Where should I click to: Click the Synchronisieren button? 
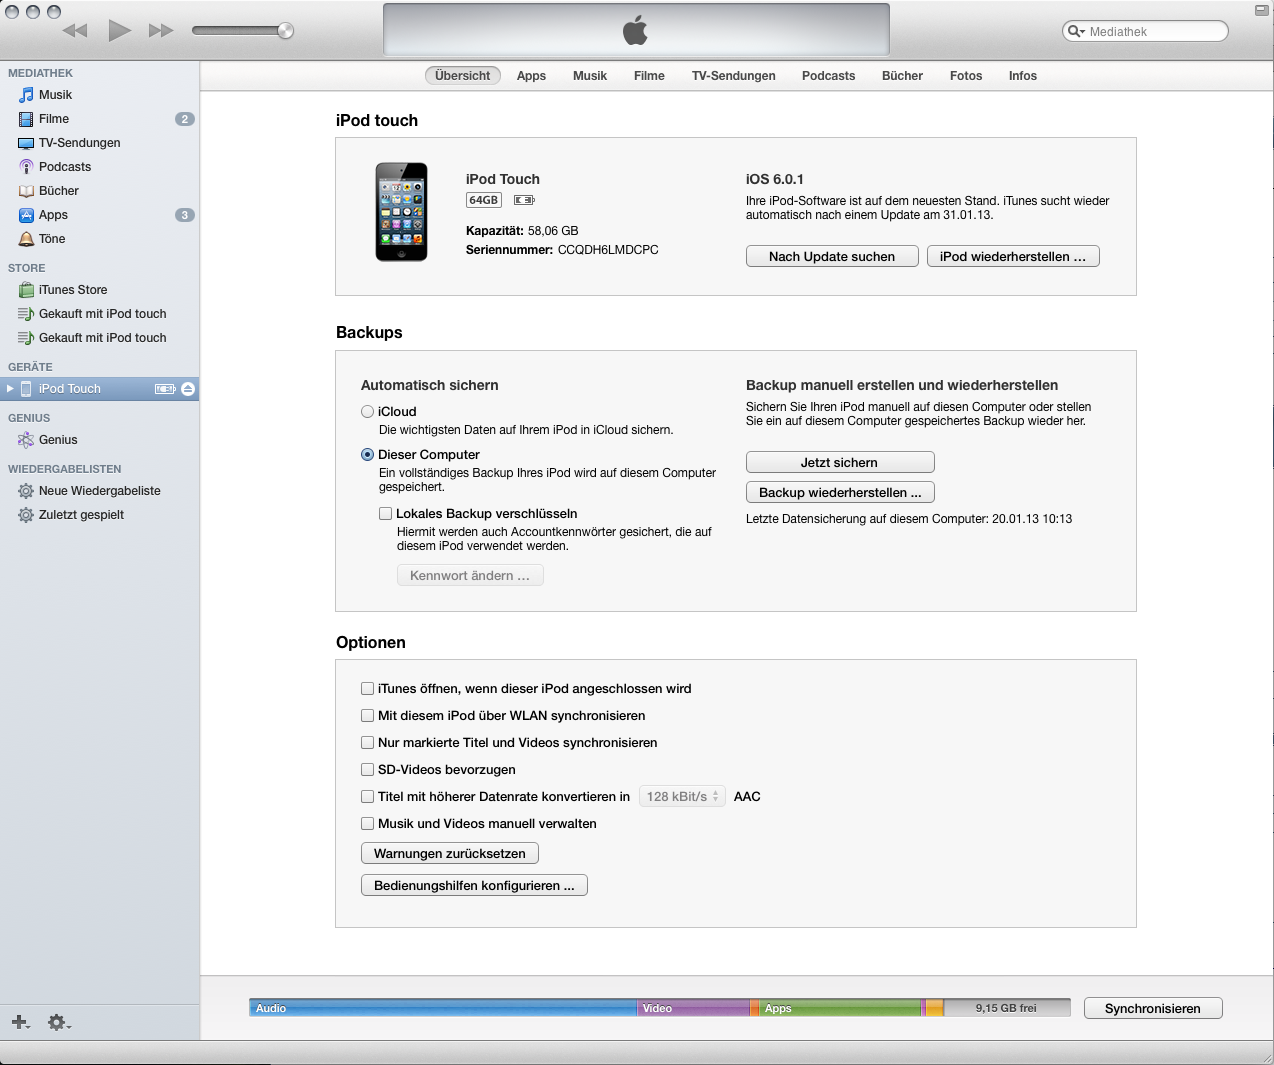pyautogui.click(x=1153, y=1008)
